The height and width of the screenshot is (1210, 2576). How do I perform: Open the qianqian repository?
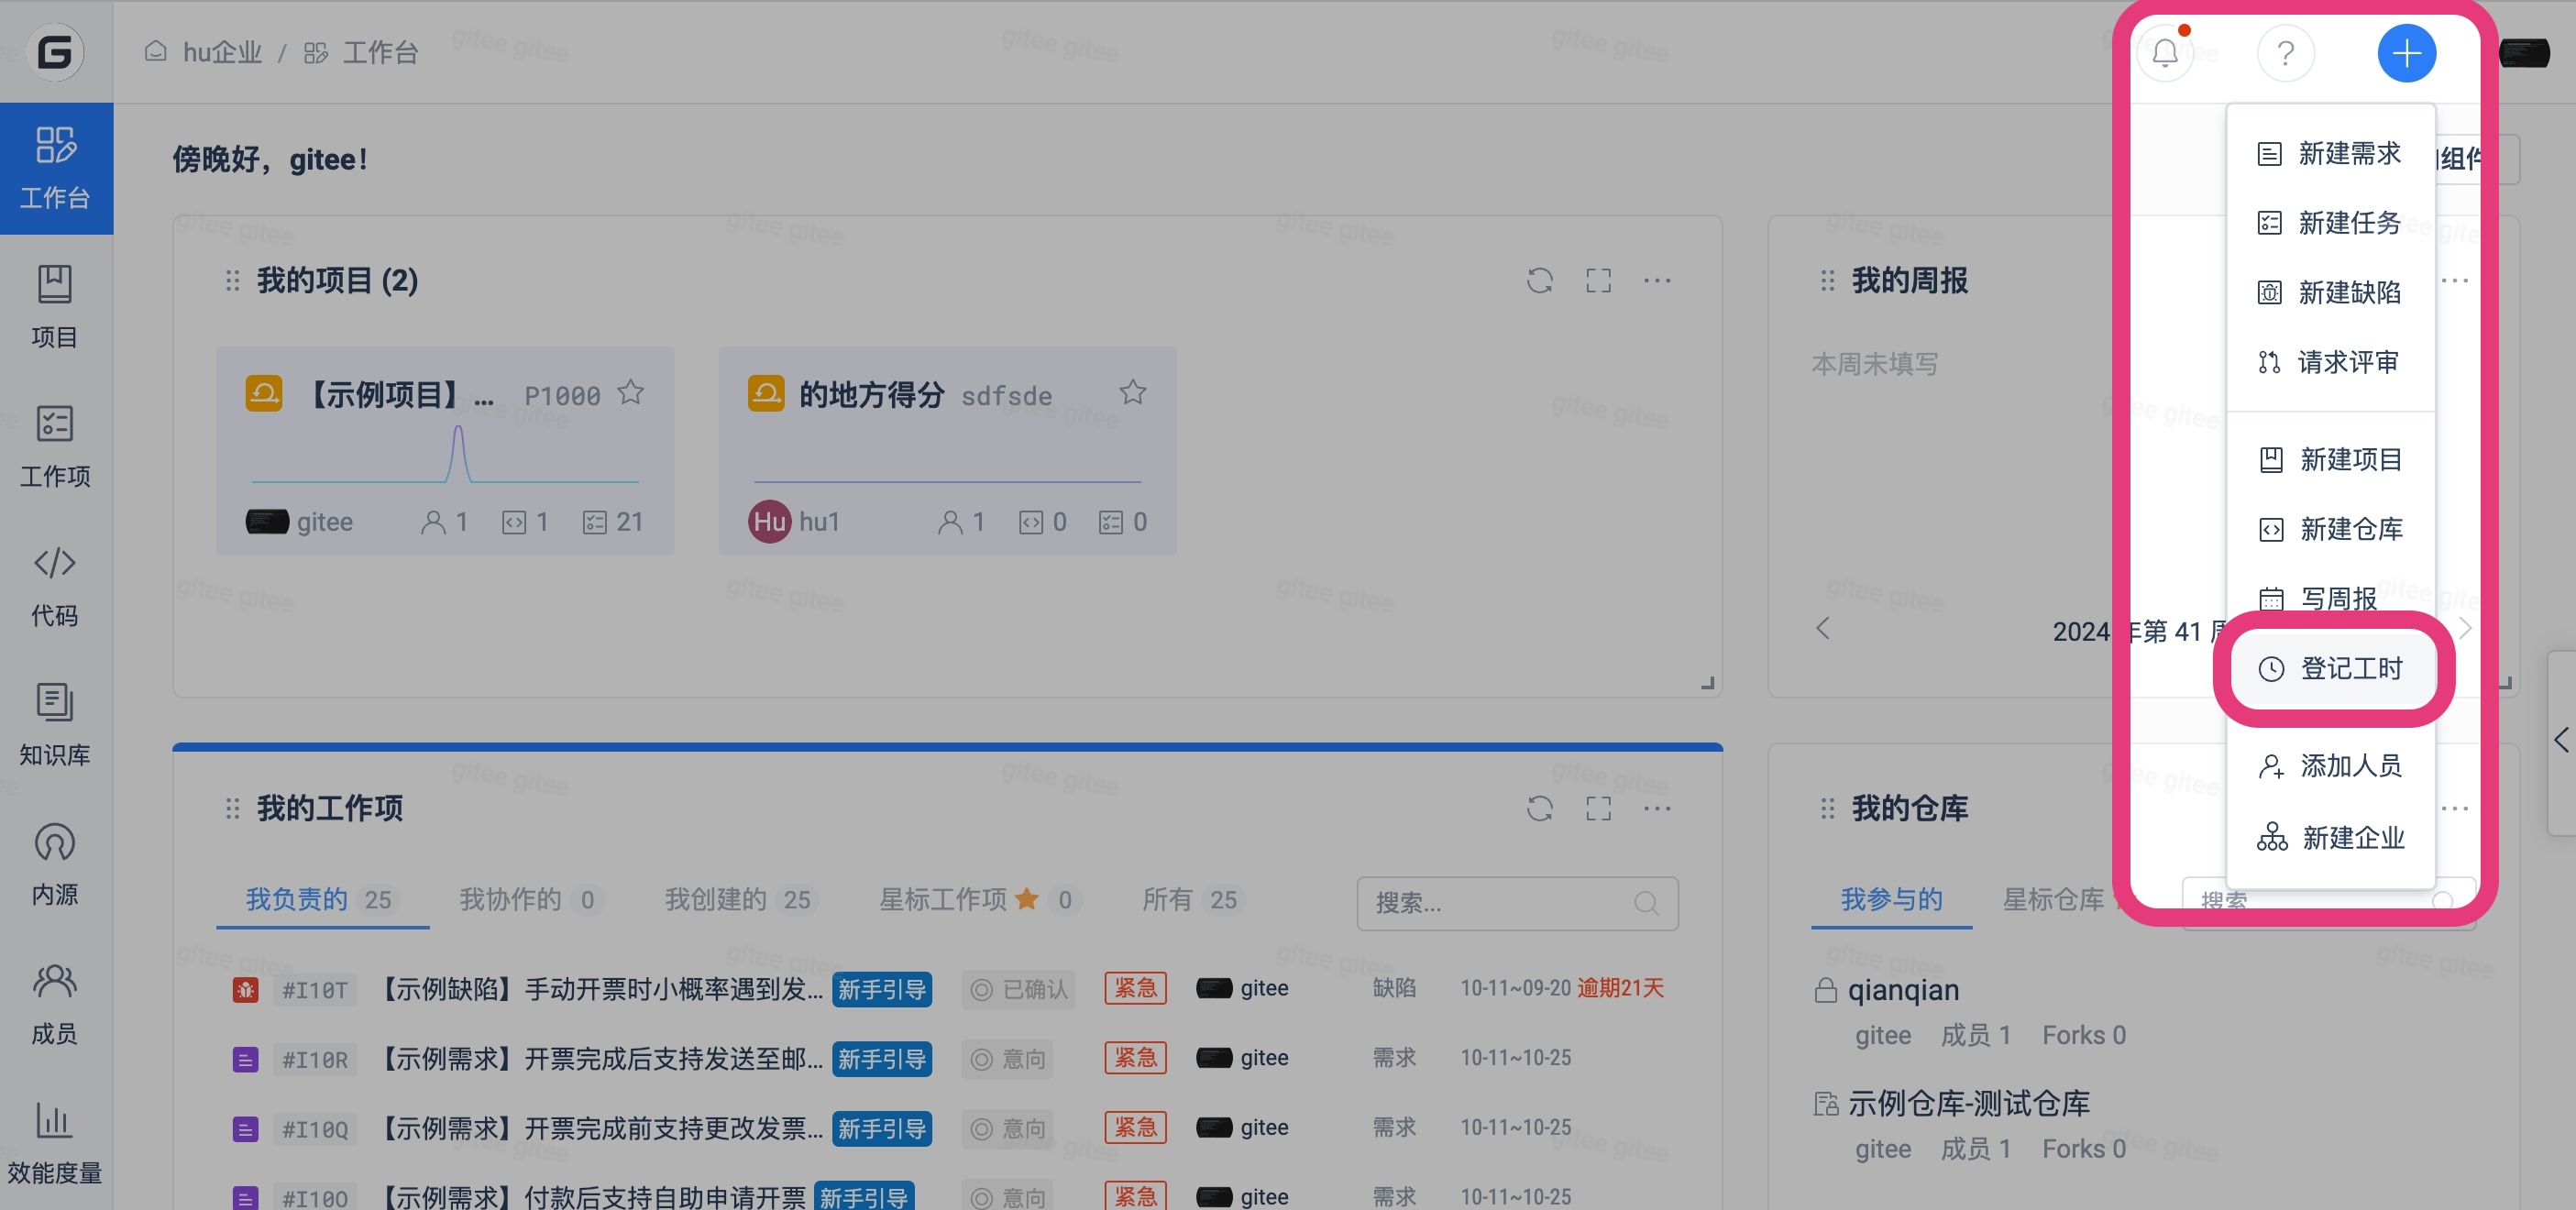[1903, 989]
